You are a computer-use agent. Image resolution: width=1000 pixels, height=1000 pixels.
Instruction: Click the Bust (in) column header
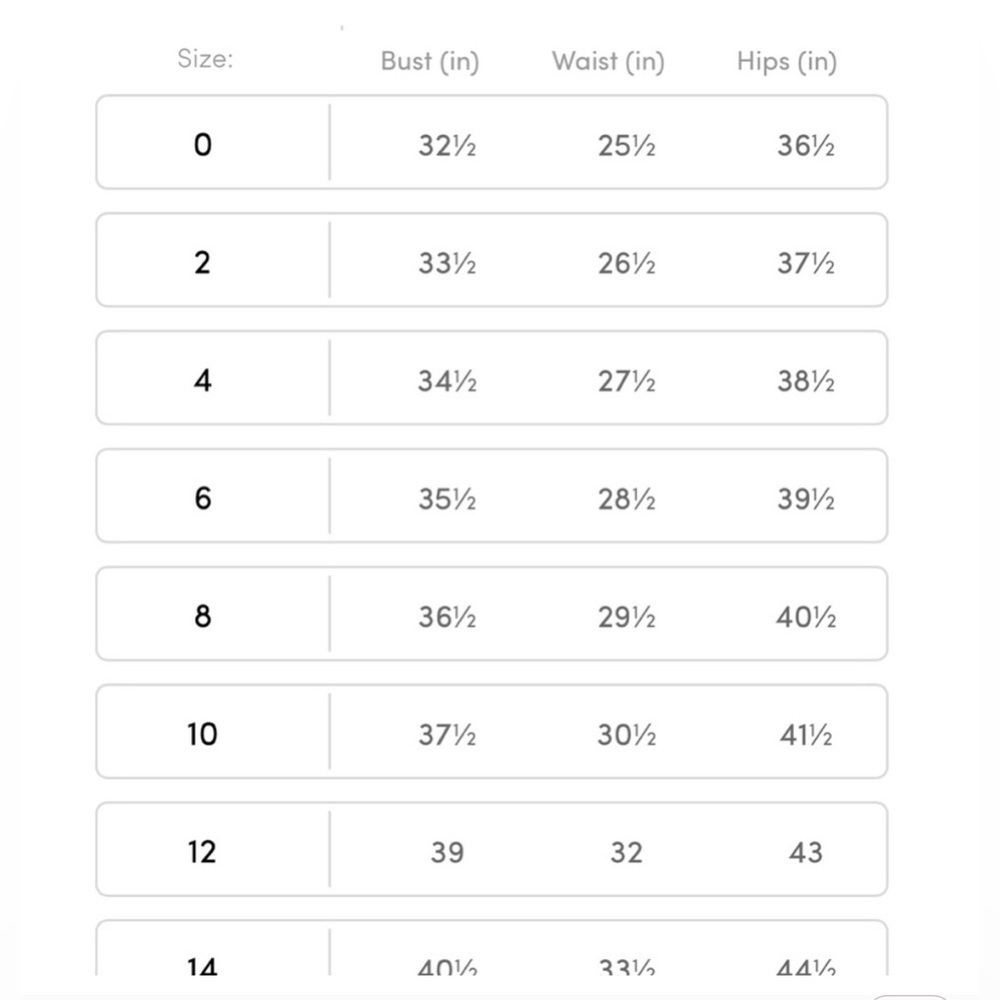coord(430,61)
